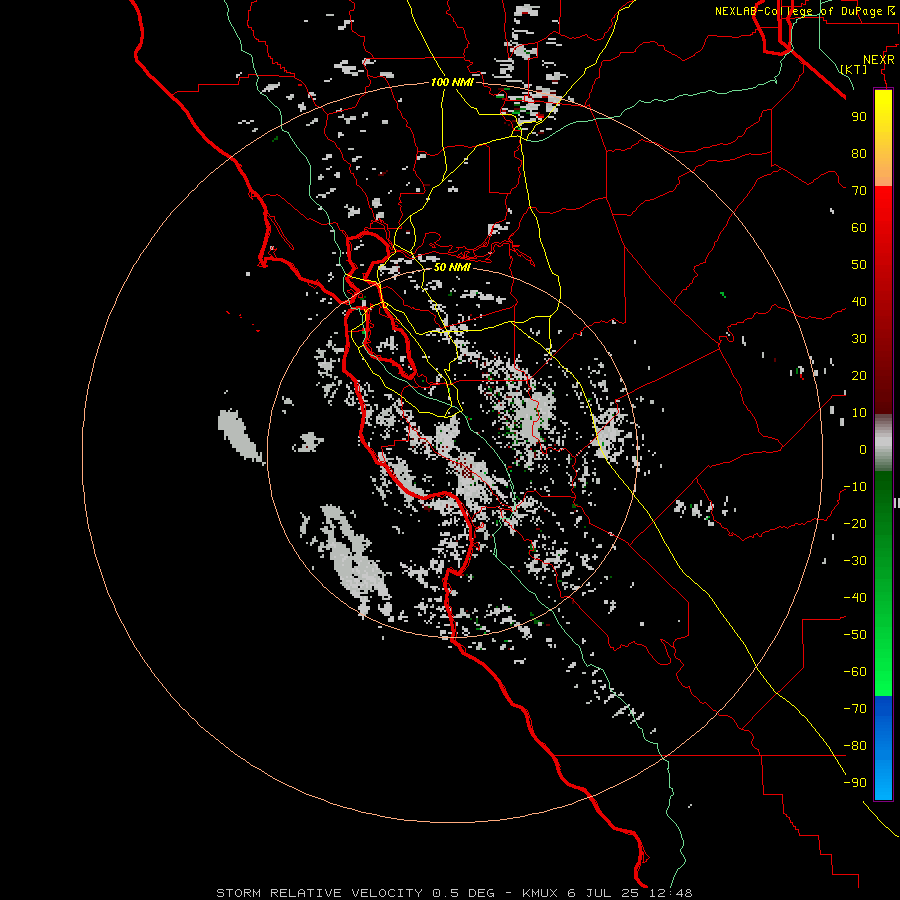Click the "-70" value on the scale

[x=855, y=709]
